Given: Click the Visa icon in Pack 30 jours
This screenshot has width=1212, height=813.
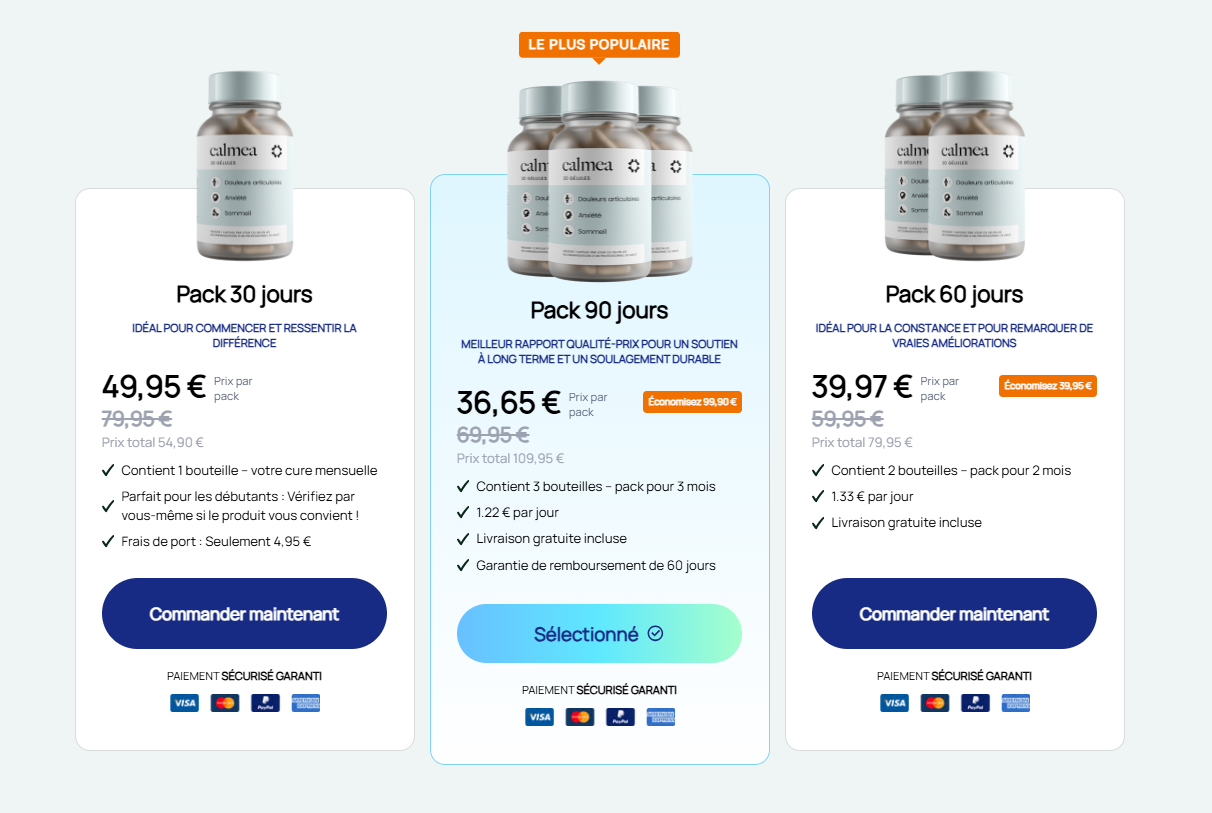Looking at the screenshot, I should [185, 703].
